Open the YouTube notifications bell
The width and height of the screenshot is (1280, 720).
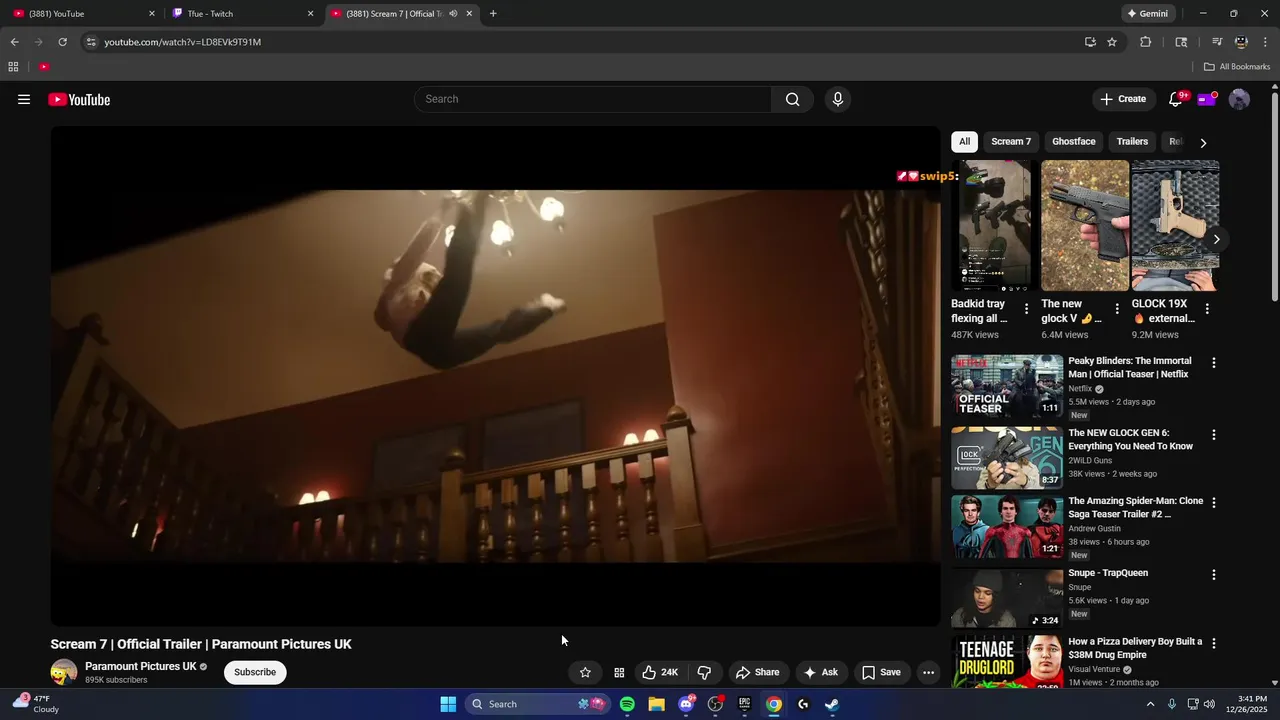coord(1176,99)
